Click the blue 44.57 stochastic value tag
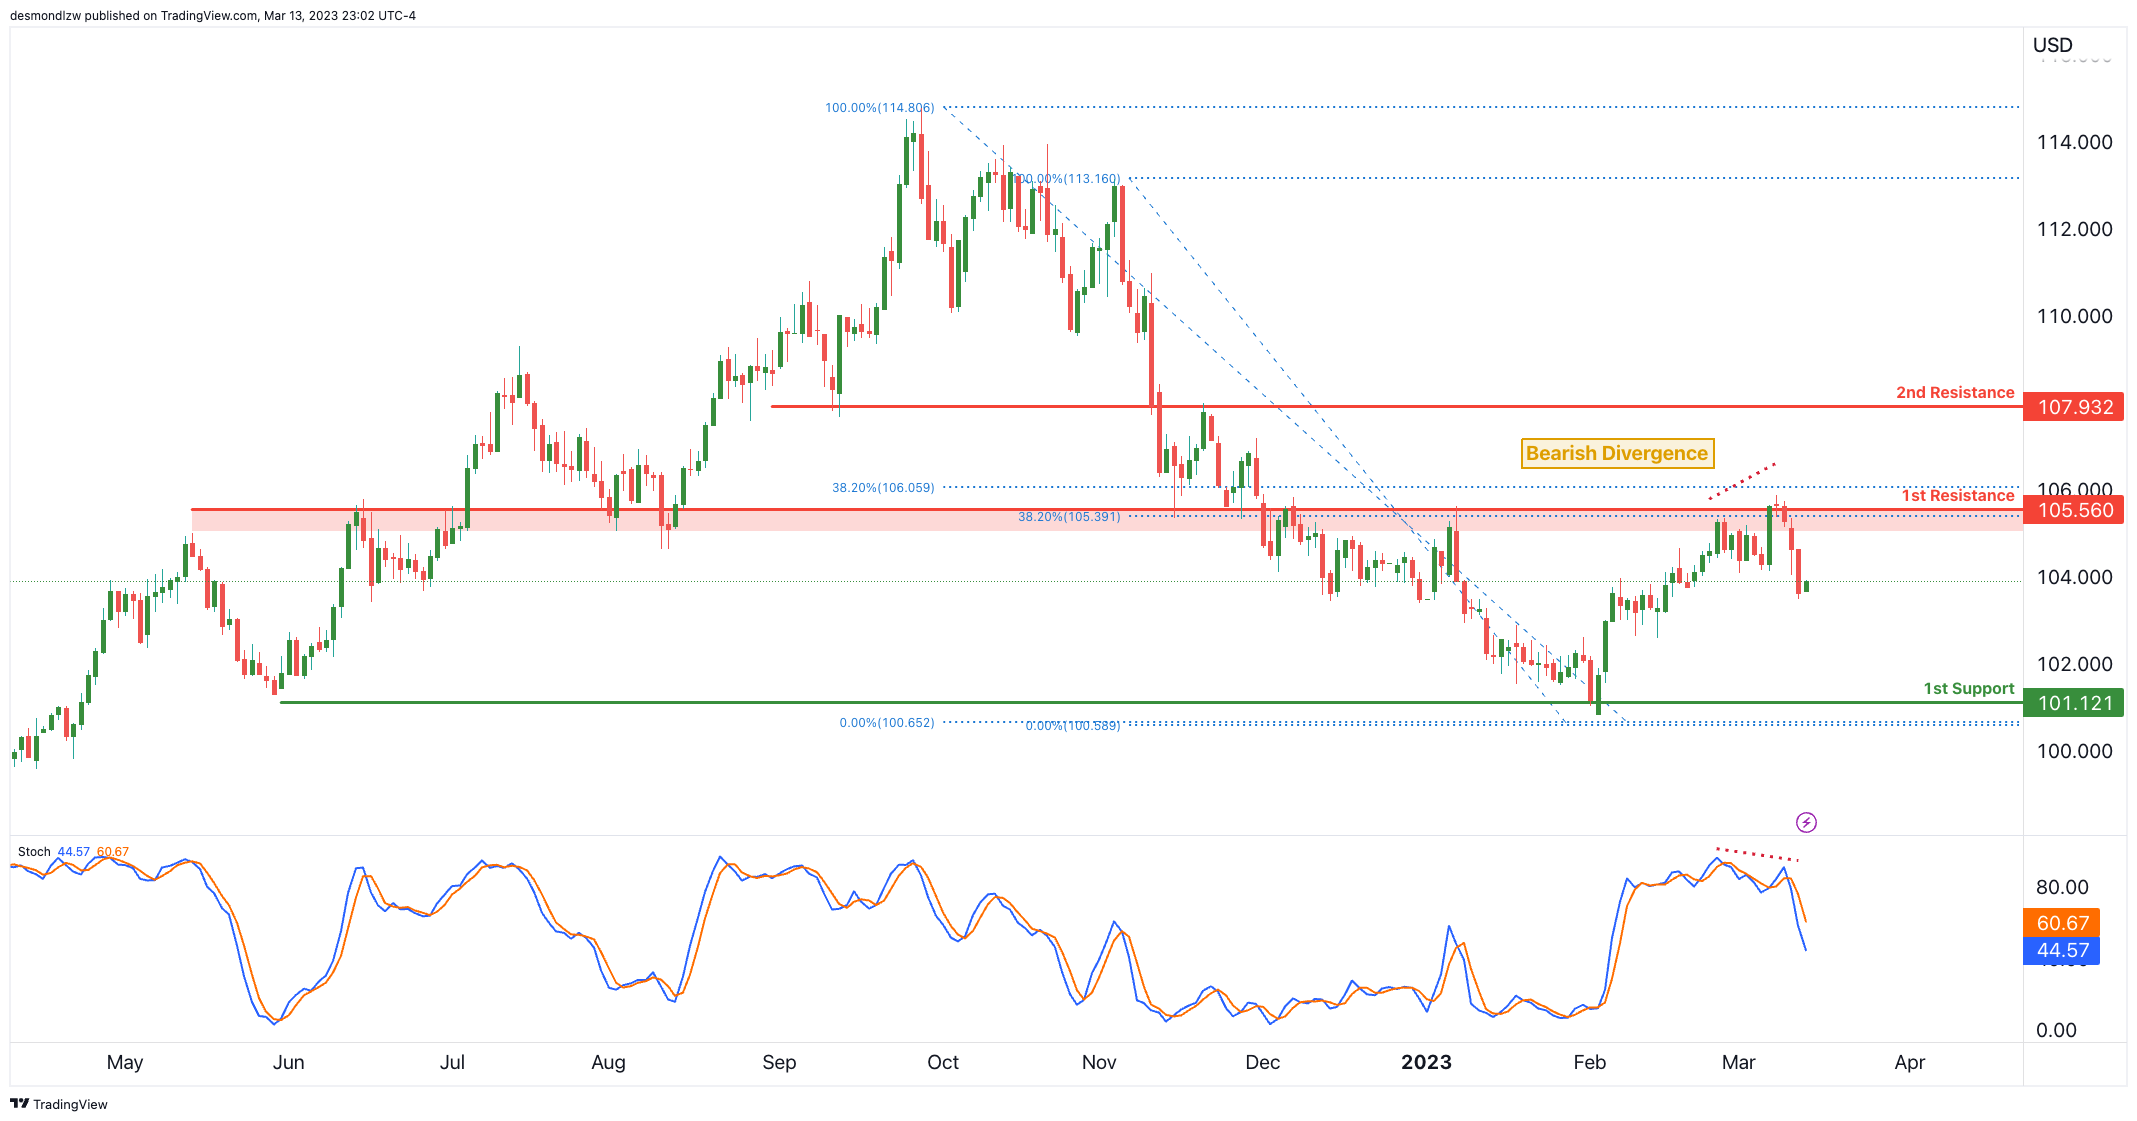2137x1121 pixels. coord(2062,950)
